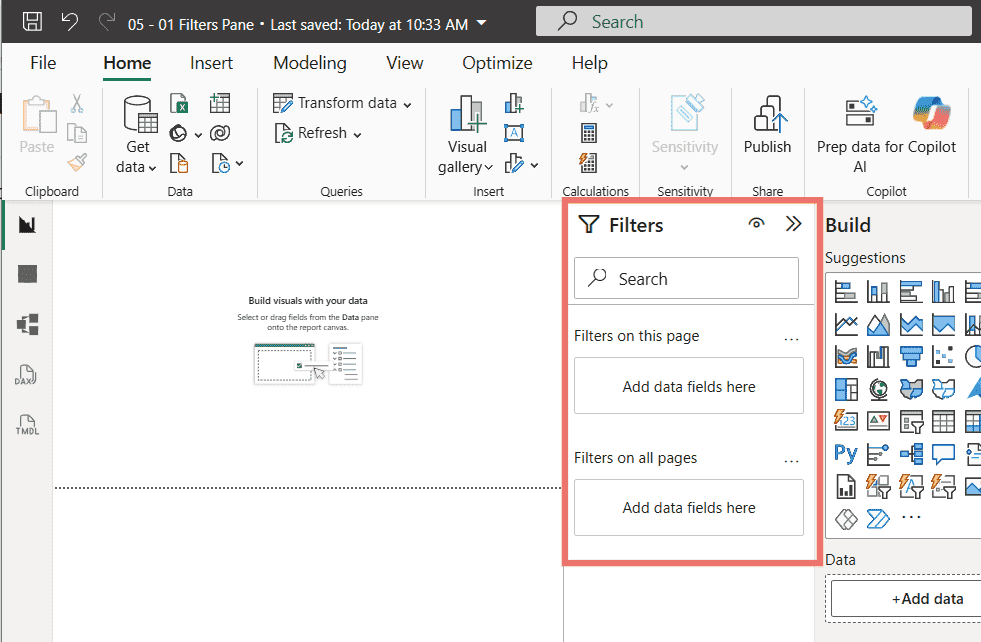Viewport: 981px width, 642px height.
Task: Open TMDL view in left sidebar
Action: (27, 425)
